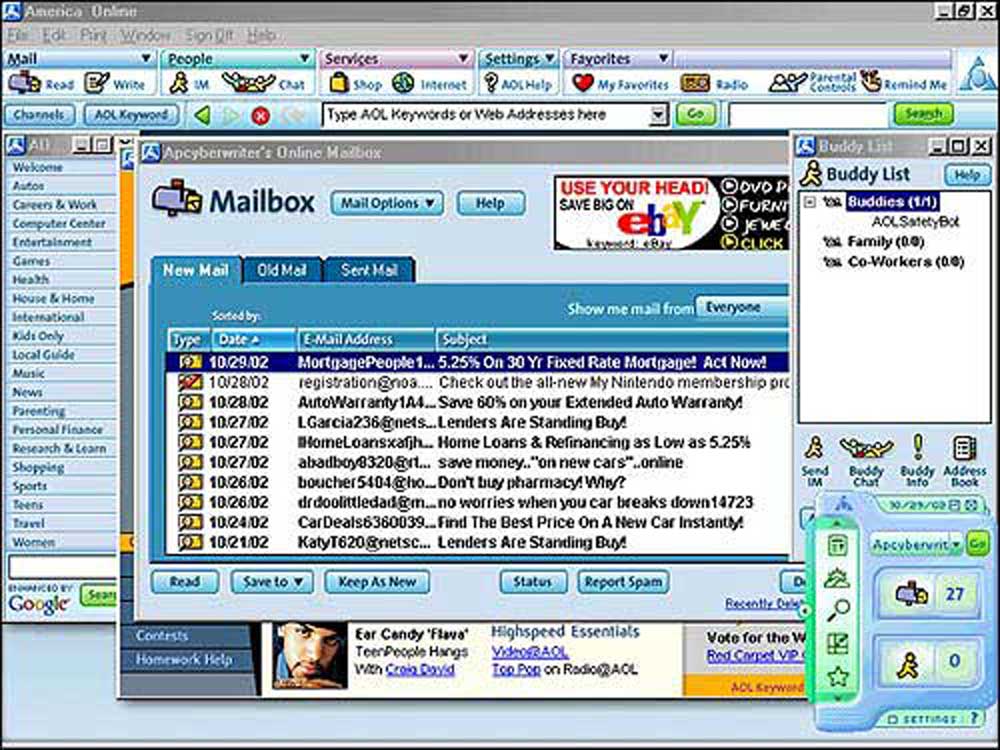The height and width of the screenshot is (750, 1000).
Task: Expand keyword address bar dropdown arrow
Action: tap(658, 115)
